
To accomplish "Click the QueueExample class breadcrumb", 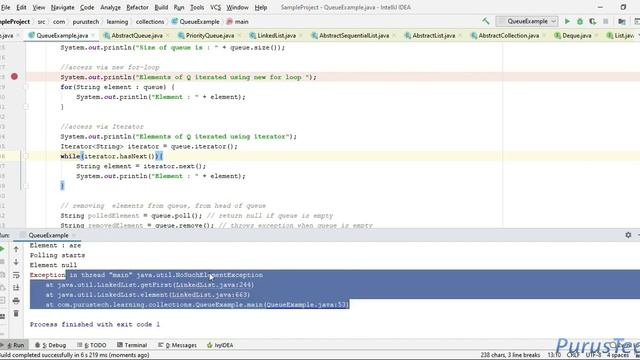I will click(x=196, y=22).
